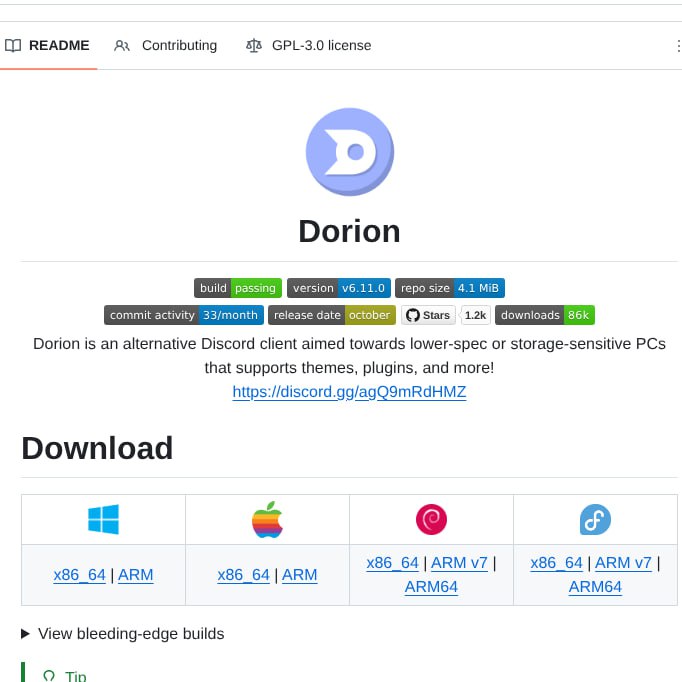The width and height of the screenshot is (682, 682).
Task: Click the Windows logo icon
Action: (x=103, y=519)
